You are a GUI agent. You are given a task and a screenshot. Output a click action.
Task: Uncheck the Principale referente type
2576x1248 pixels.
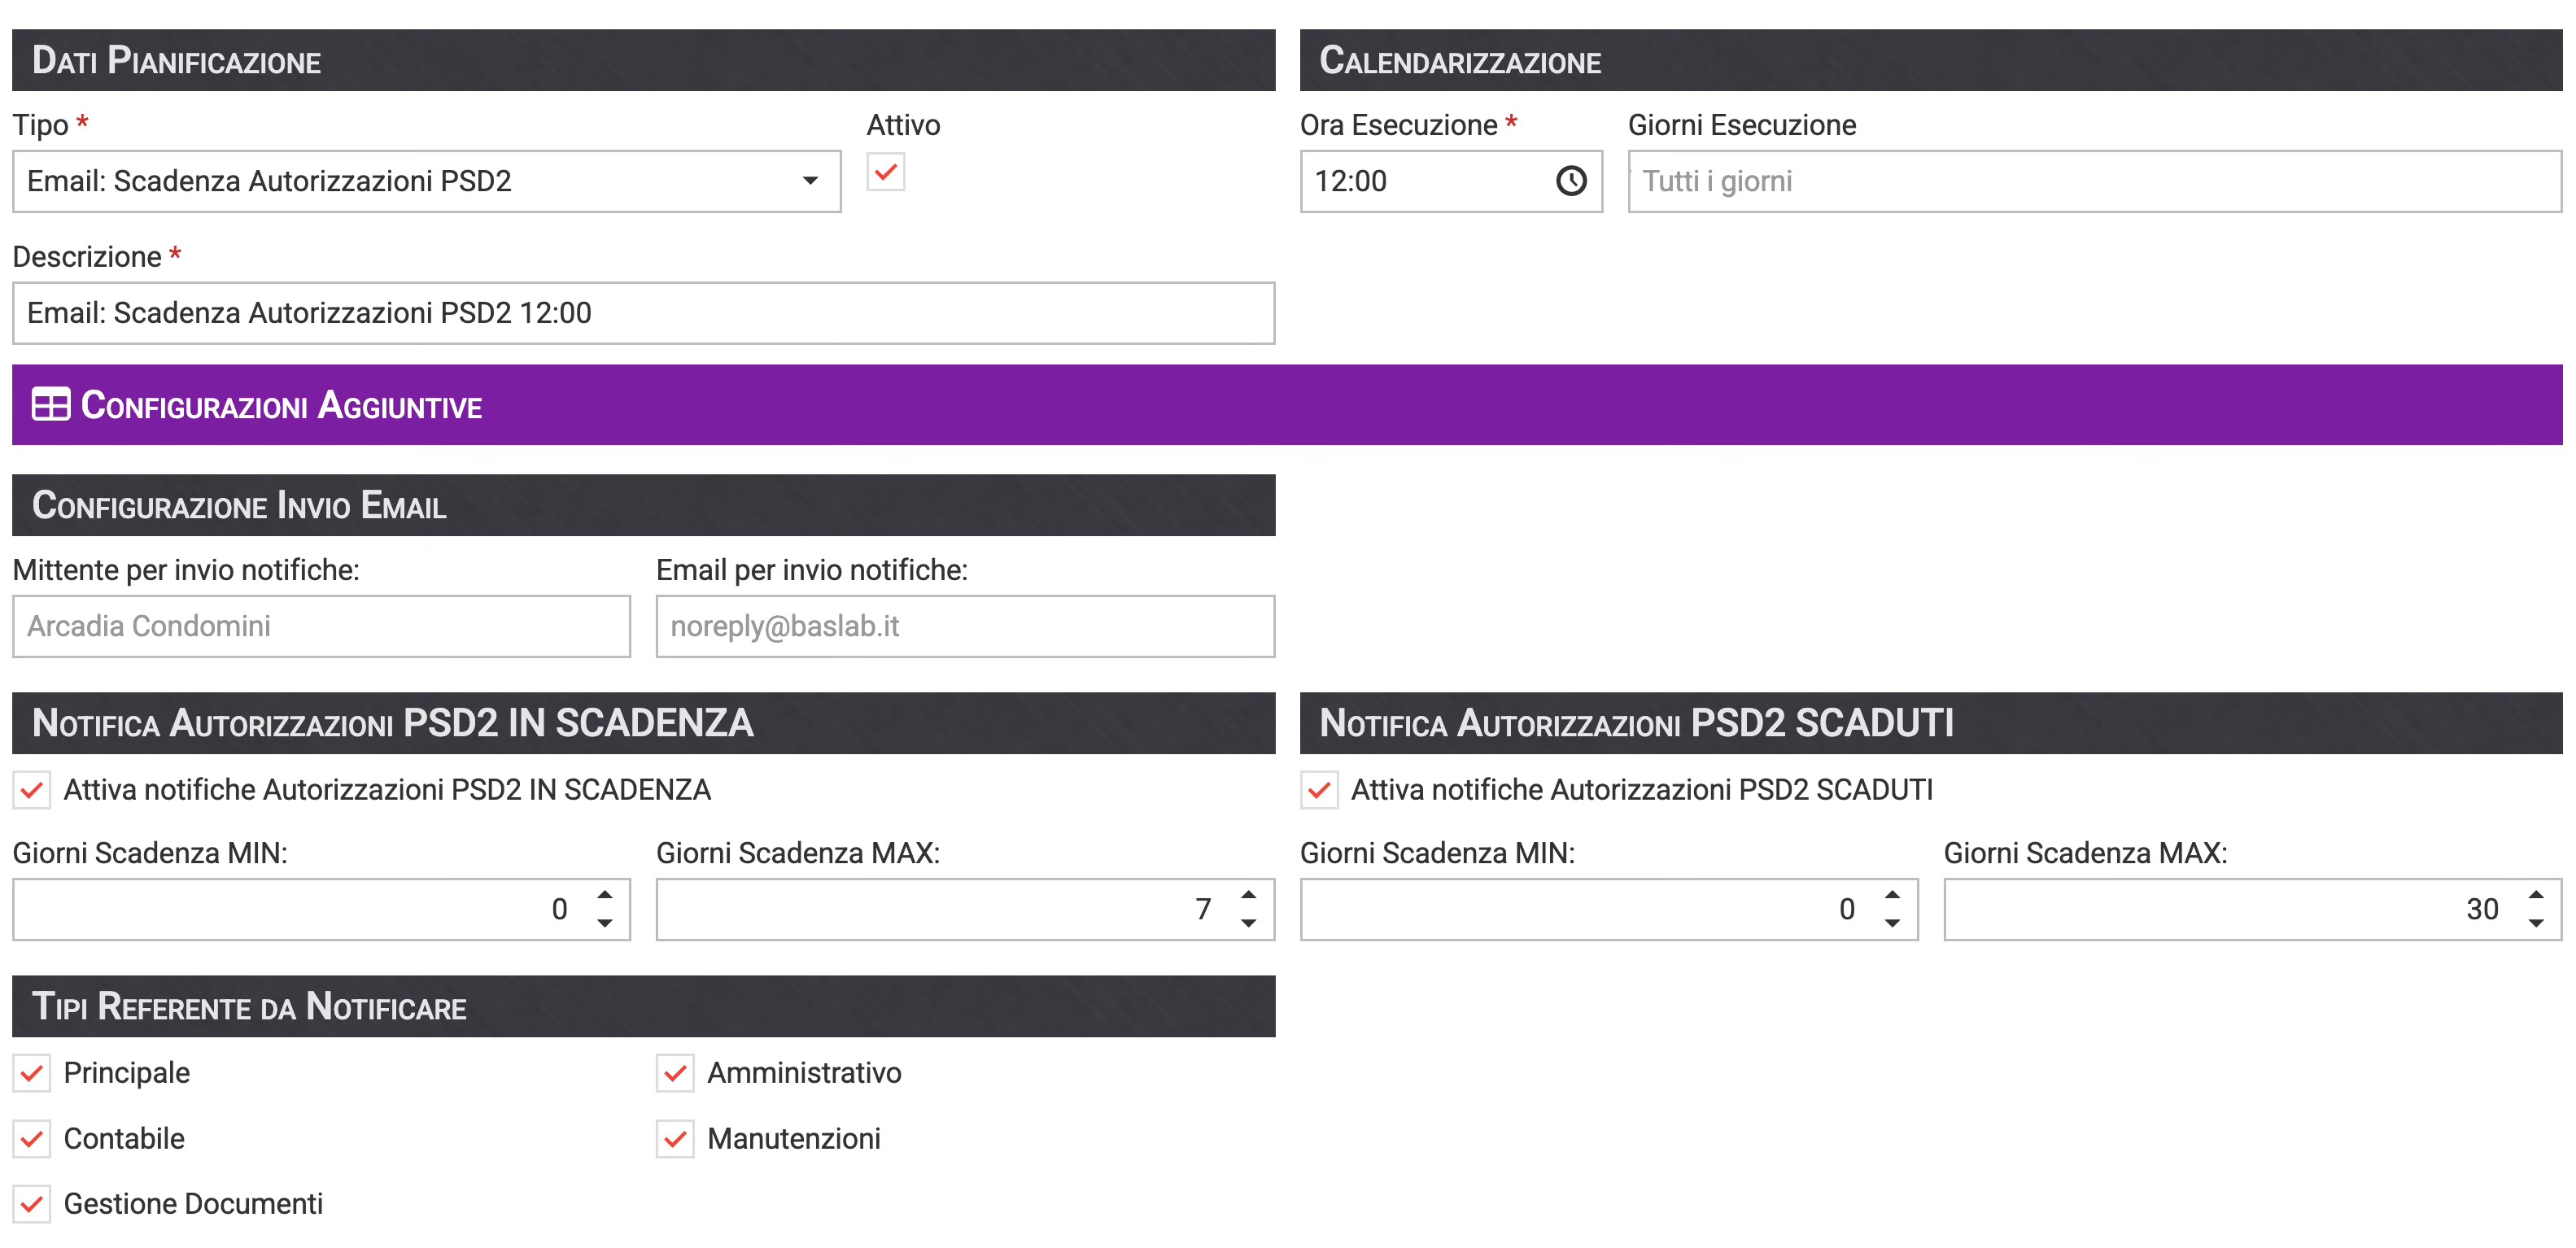pos(32,1073)
